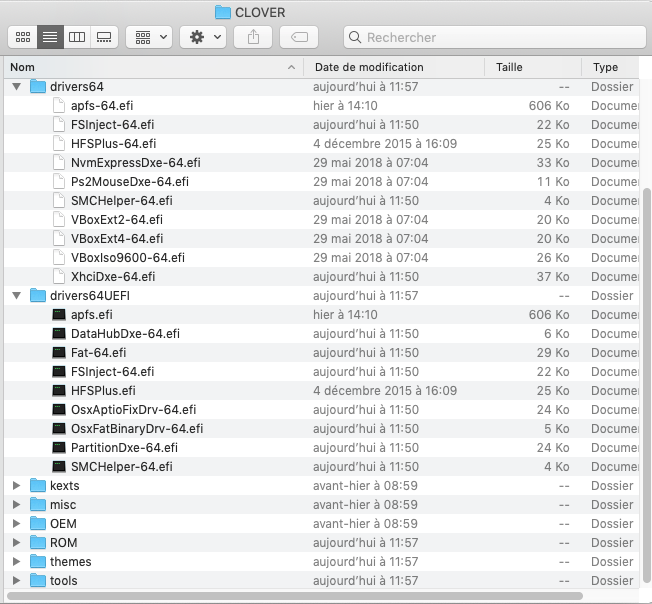This screenshot has width=652, height=604.
Task: Expand the themes folder
Action: point(17,562)
